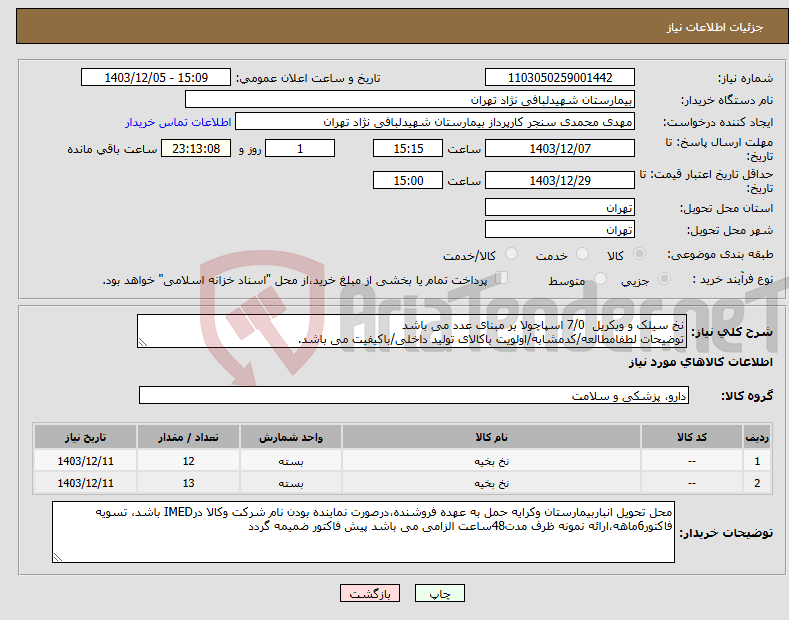Click the resize handle of description textarea
The image size is (789, 620).
[143, 343]
